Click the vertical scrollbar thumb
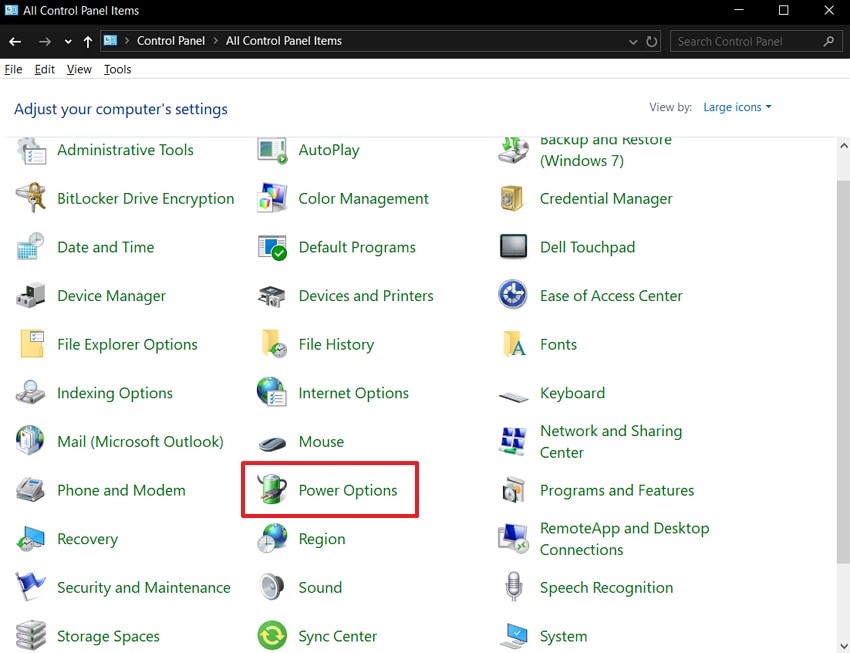Image resolution: width=850 pixels, height=653 pixels. click(843, 371)
